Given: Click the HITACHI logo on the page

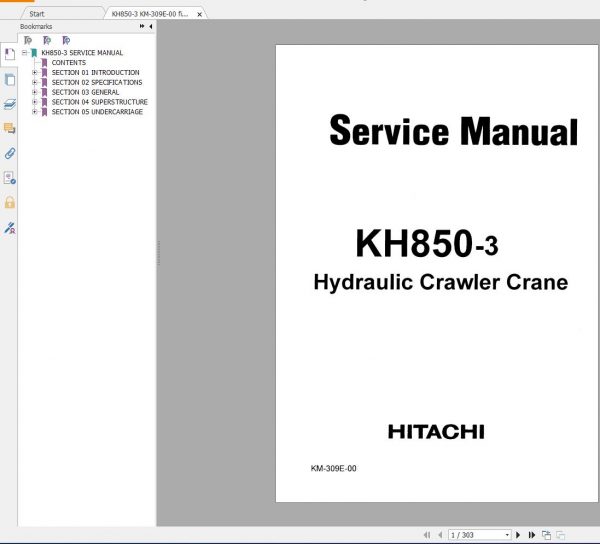Looking at the screenshot, I should pos(436,432).
